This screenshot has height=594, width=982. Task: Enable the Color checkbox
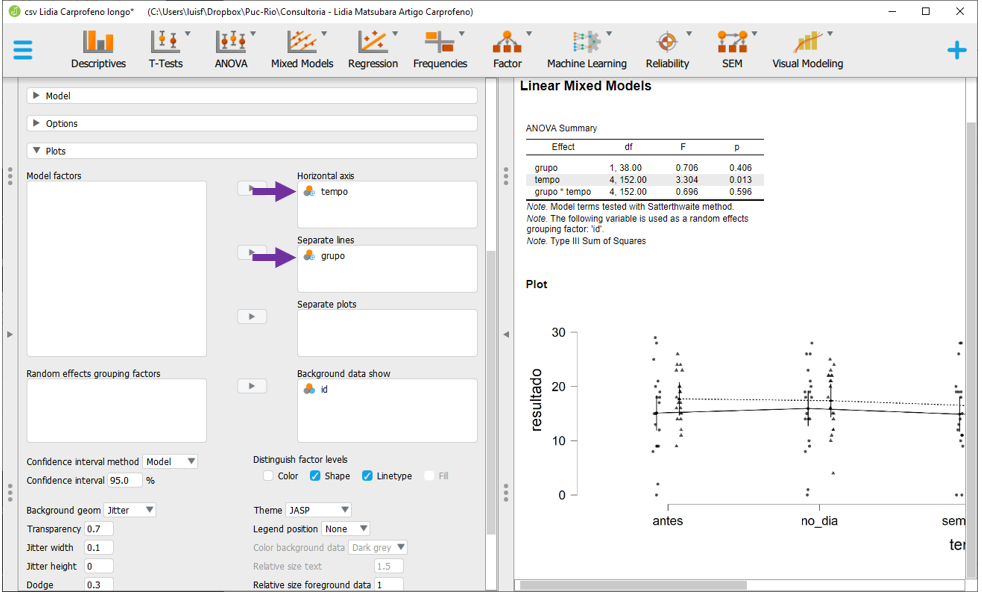(269, 476)
